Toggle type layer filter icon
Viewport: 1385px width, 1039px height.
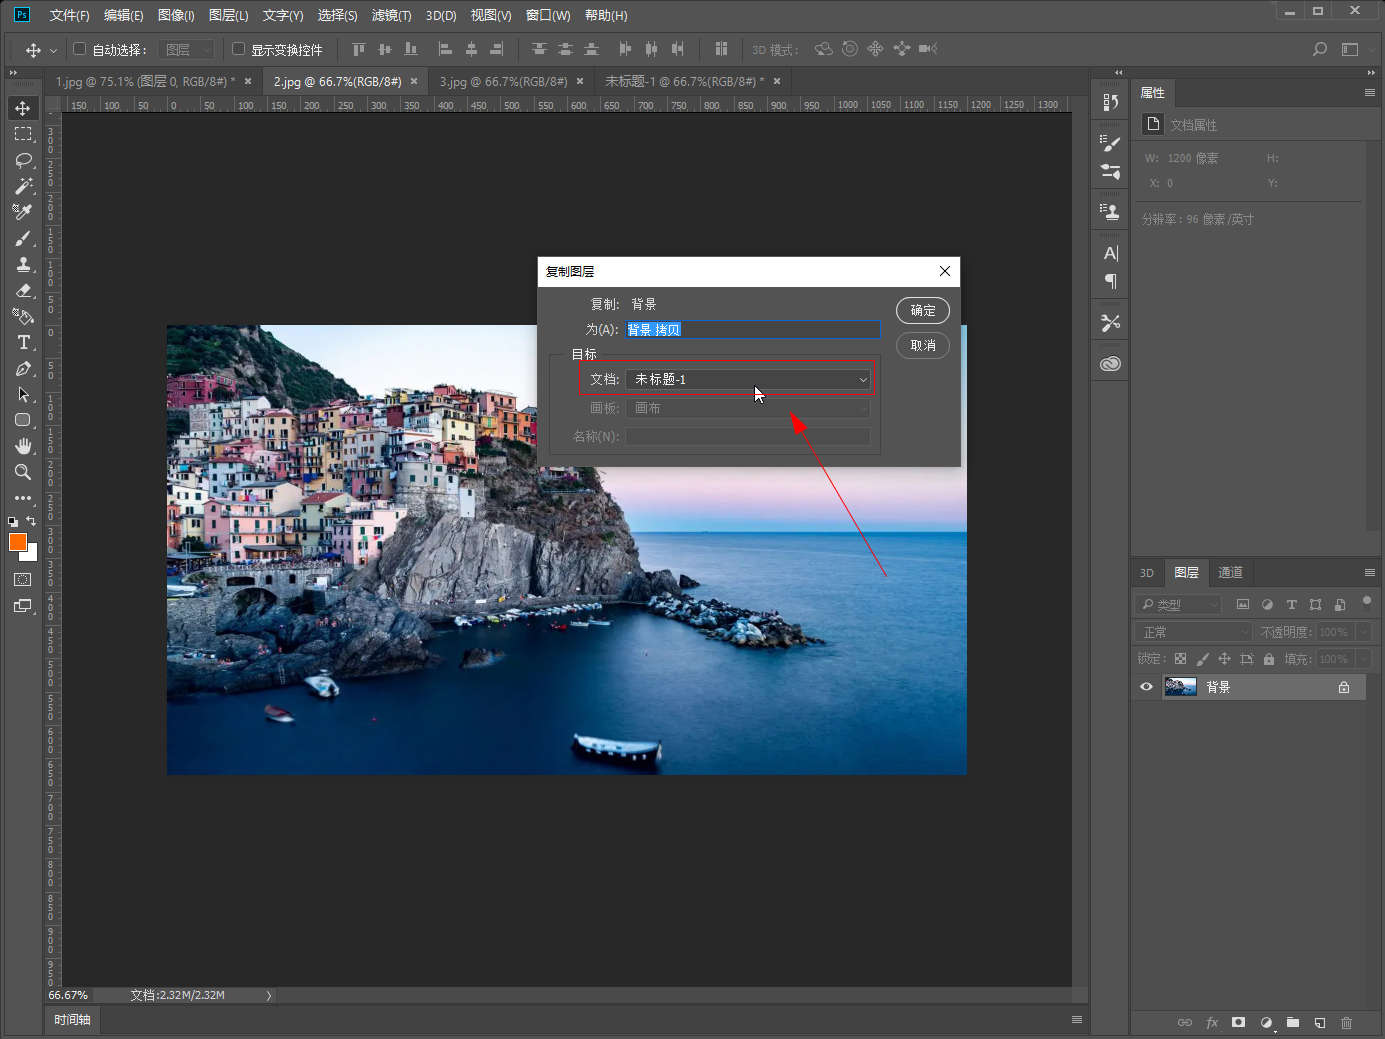tap(1291, 604)
